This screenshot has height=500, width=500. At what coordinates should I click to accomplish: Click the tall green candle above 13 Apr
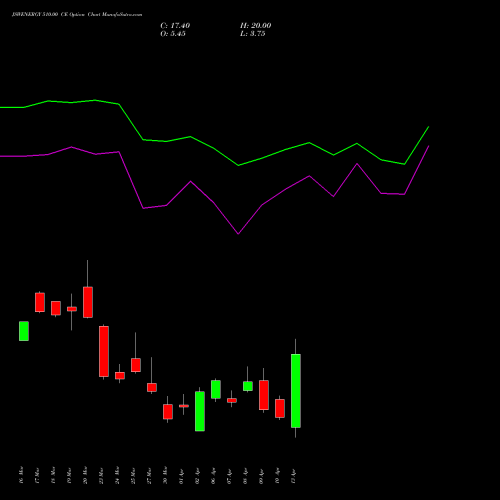click(296, 391)
